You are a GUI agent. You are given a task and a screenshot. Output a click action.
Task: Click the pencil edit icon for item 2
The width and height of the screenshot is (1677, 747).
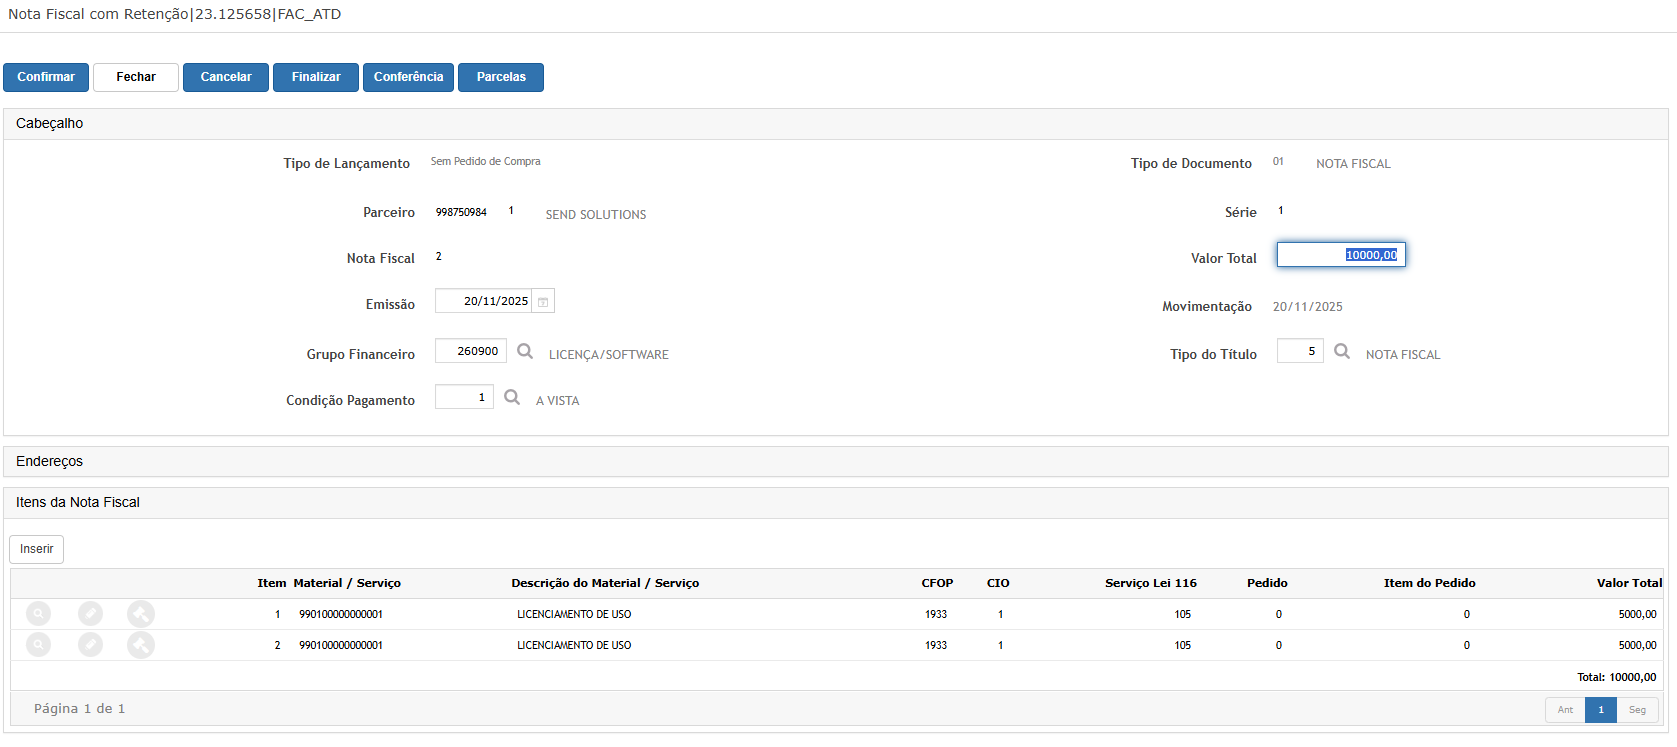coord(90,645)
